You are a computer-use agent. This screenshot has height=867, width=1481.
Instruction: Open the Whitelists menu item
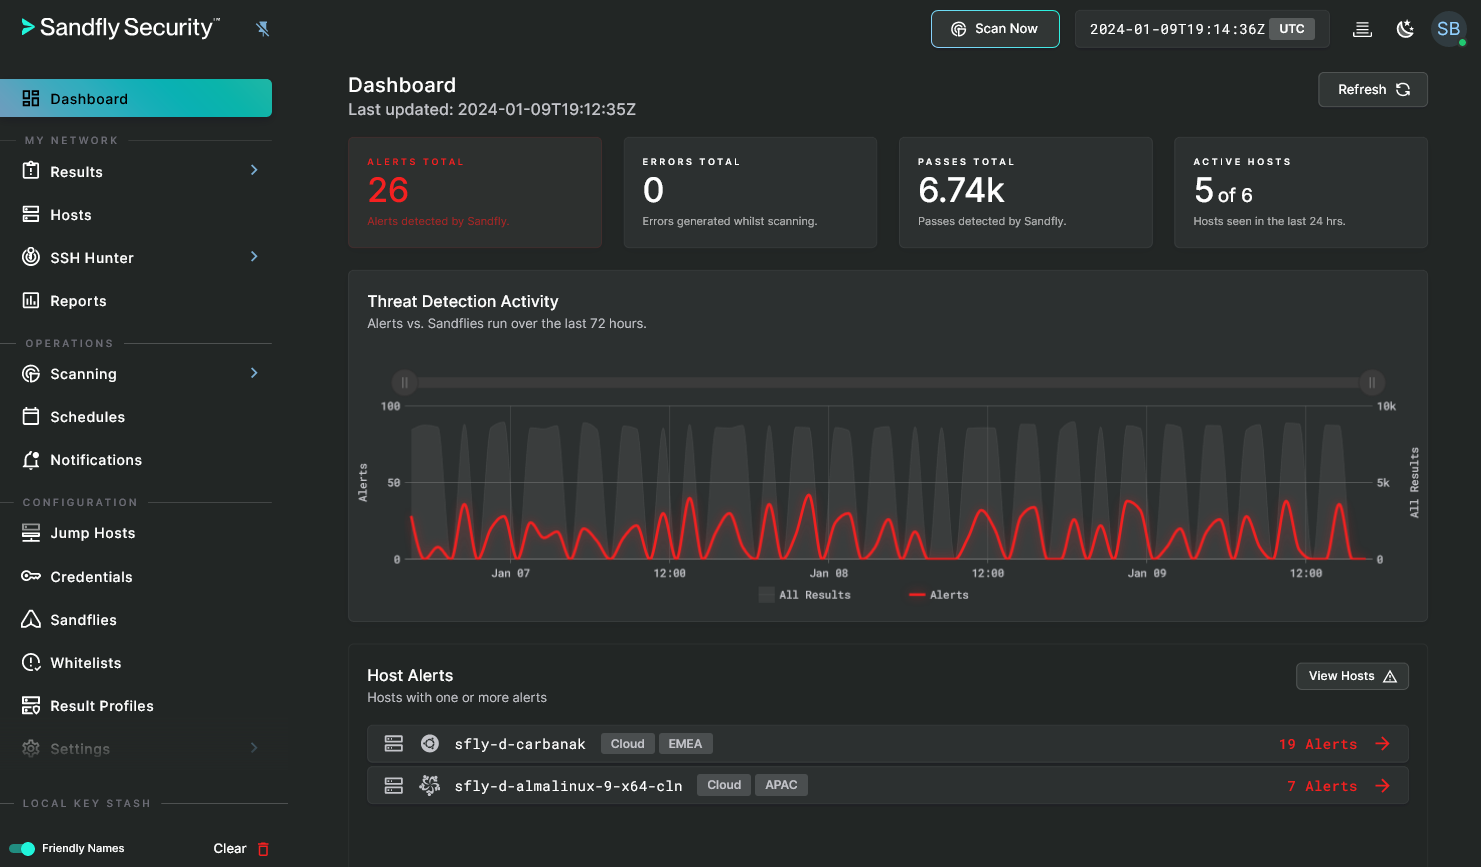(x=136, y=663)
